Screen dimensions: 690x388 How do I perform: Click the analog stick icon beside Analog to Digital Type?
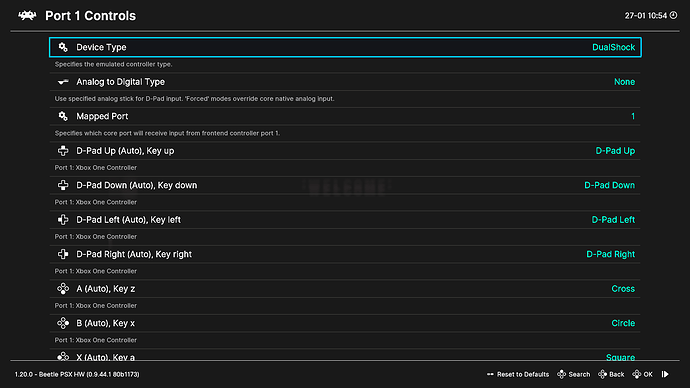click(63, 82)
